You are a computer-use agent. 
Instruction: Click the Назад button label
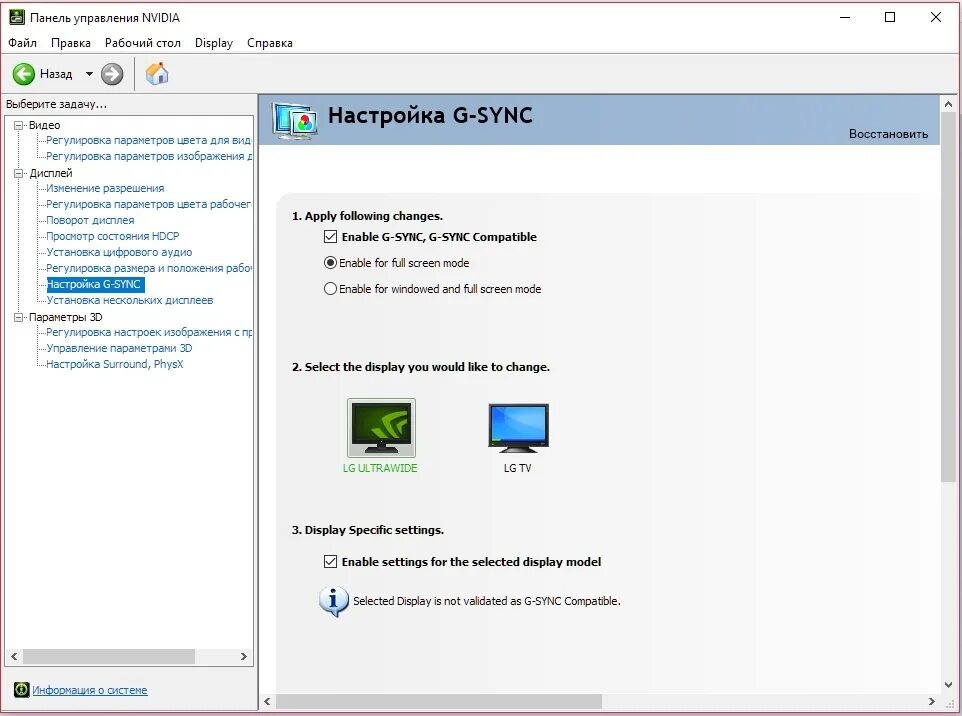click(56, 74)
